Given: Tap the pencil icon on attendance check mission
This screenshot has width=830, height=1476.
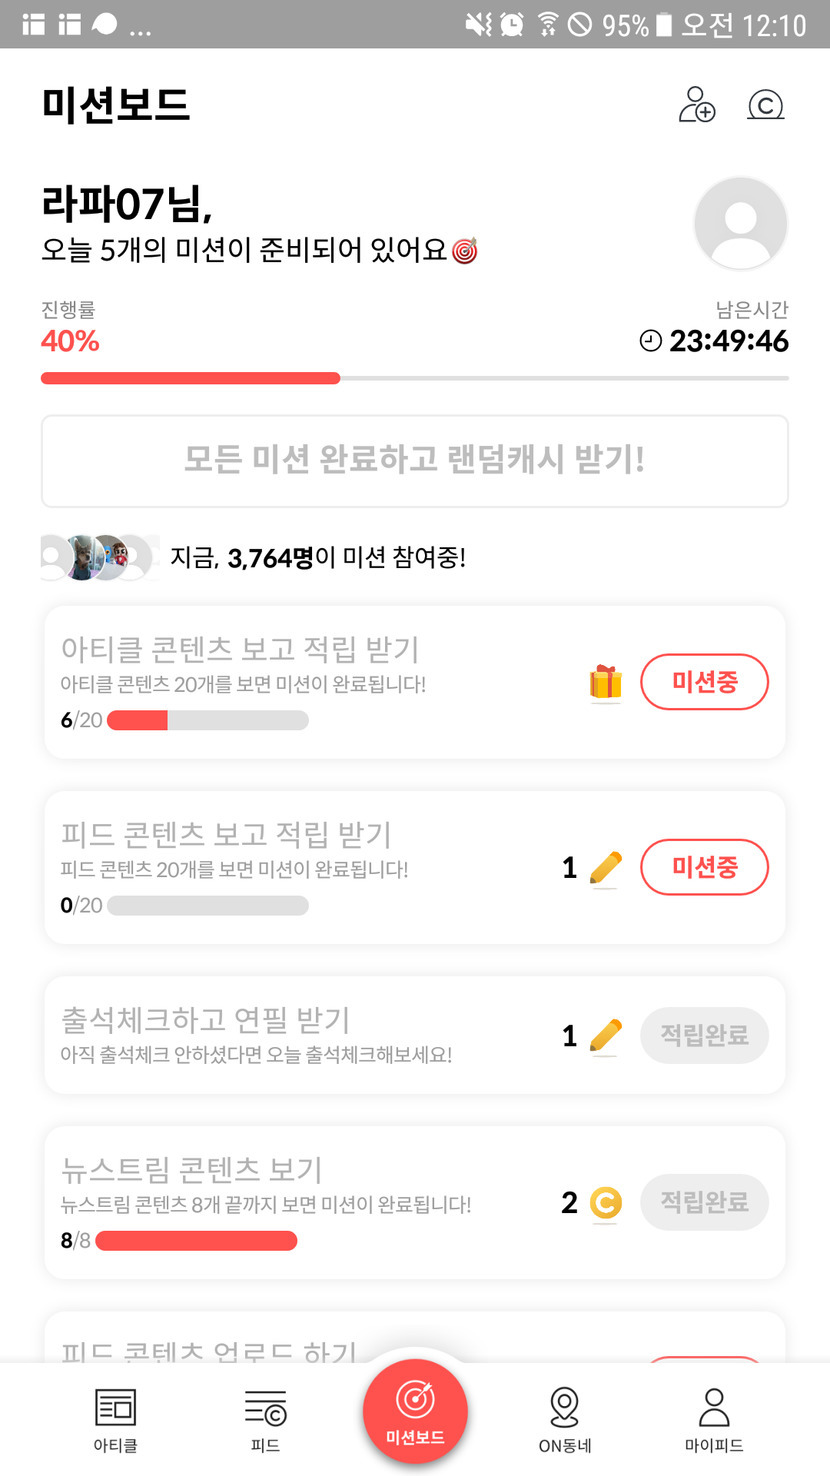Looking at the screenshot, I should point(605,1036).
